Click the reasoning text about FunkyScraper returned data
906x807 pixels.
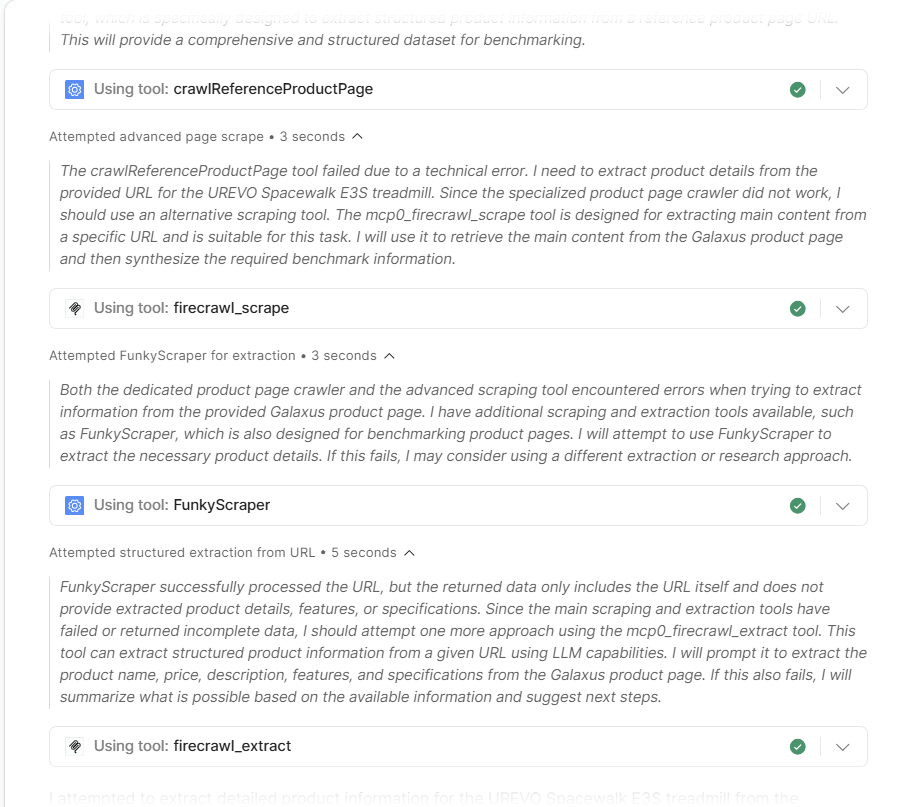tap(462, 642)
